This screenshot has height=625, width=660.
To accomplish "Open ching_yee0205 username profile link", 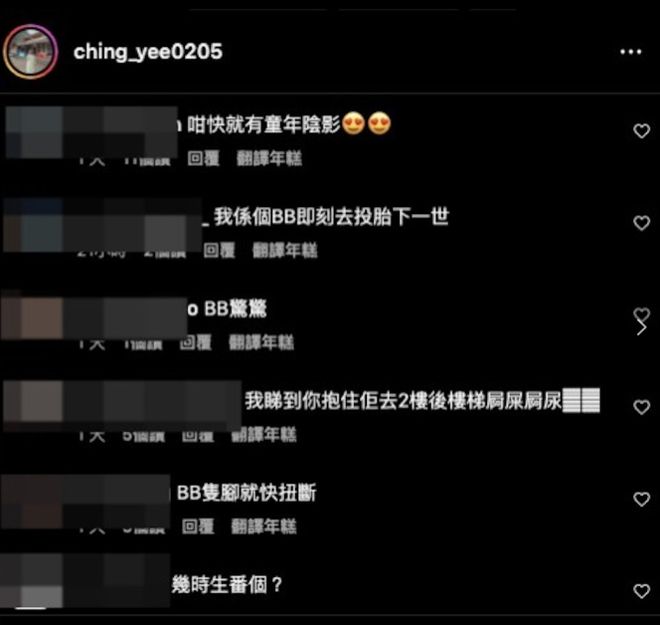I will 148,52.
